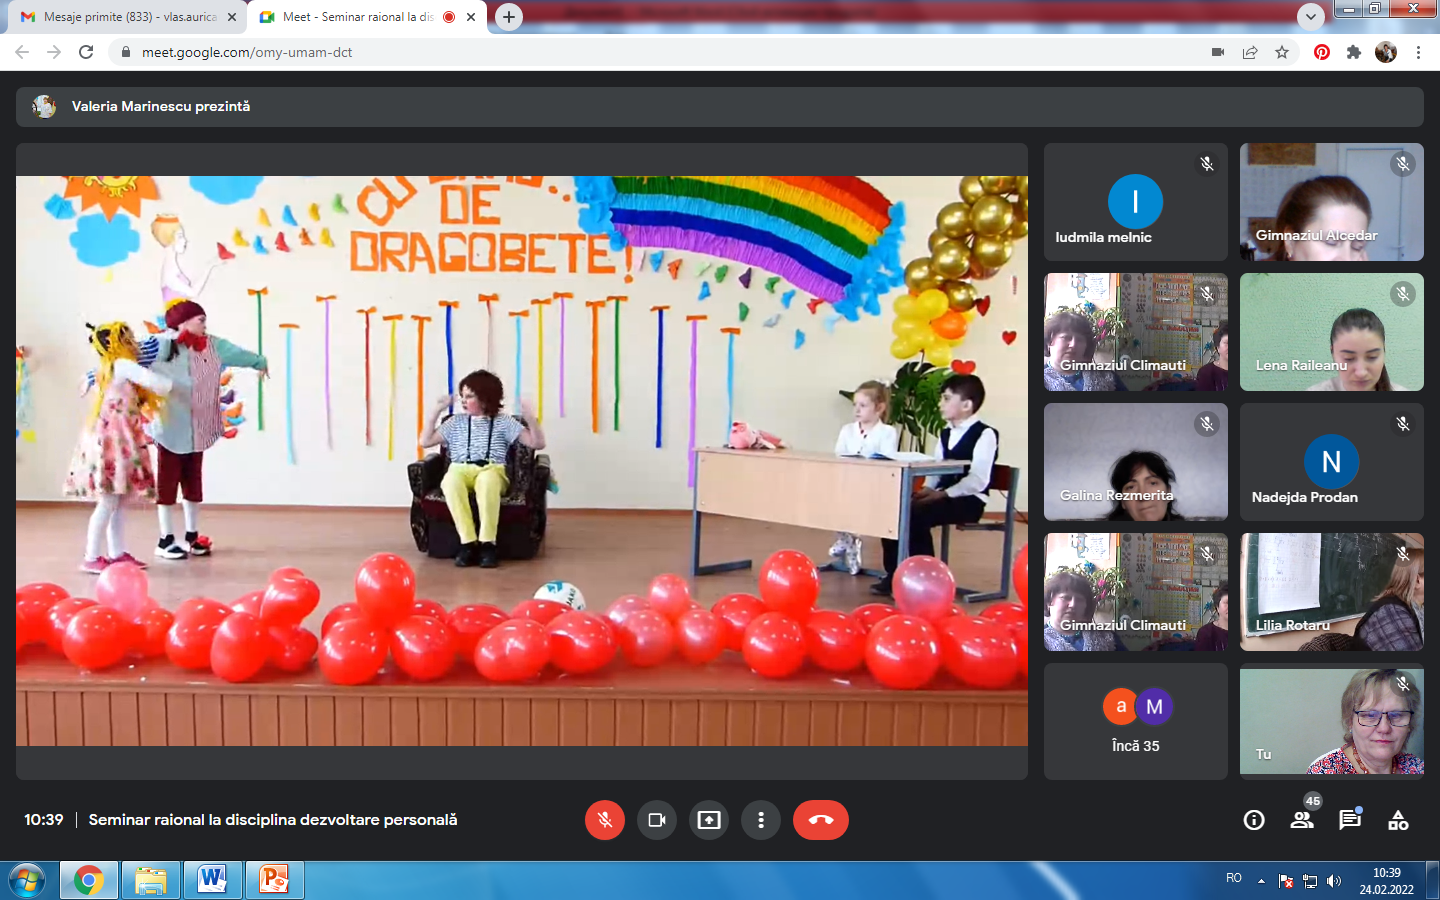
Task: Unmute microphone in the call controls
Action: pyautogui.click(x=605, y=820)
